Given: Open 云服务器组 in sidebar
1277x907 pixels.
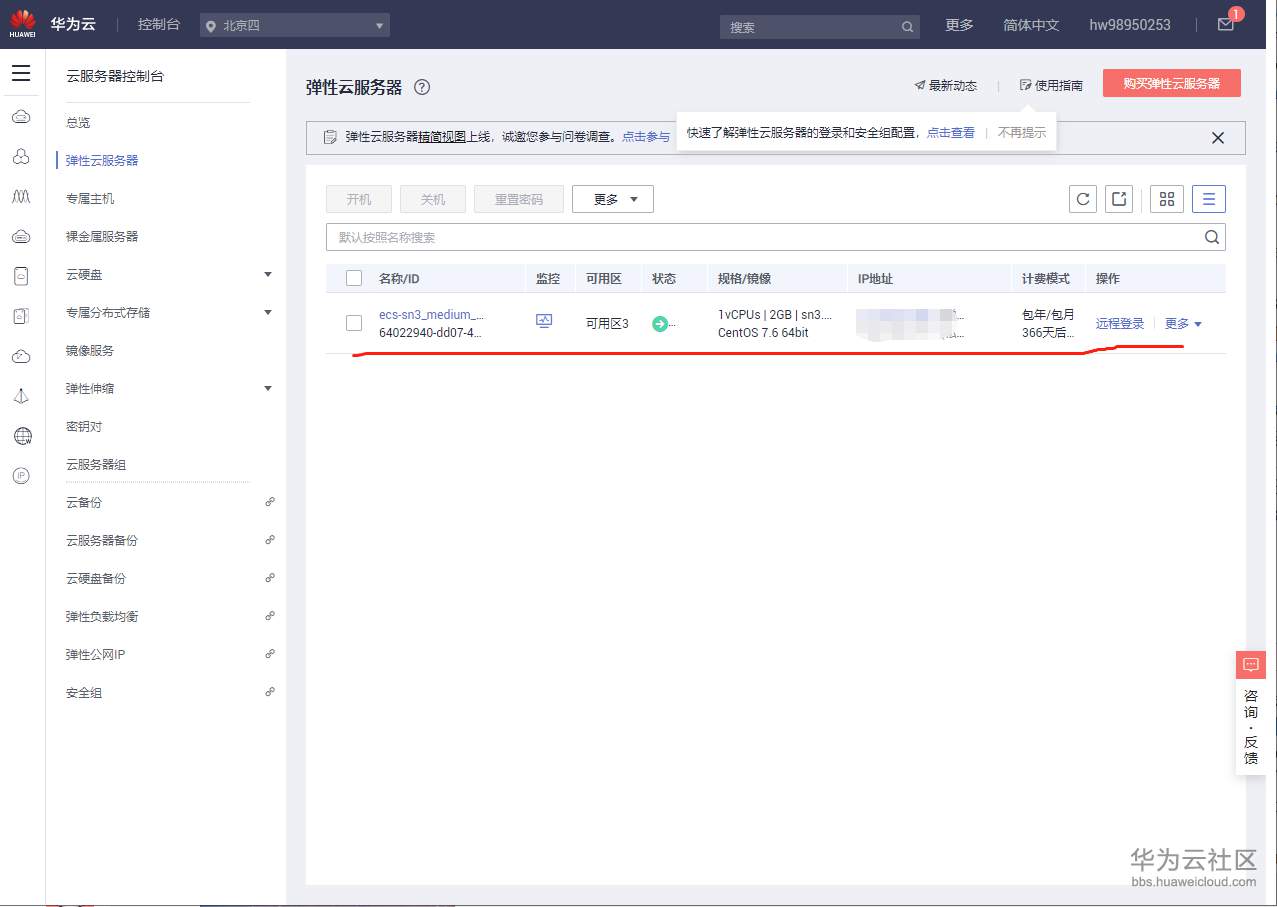Looking at the screenshot, I should pos(96,464).
